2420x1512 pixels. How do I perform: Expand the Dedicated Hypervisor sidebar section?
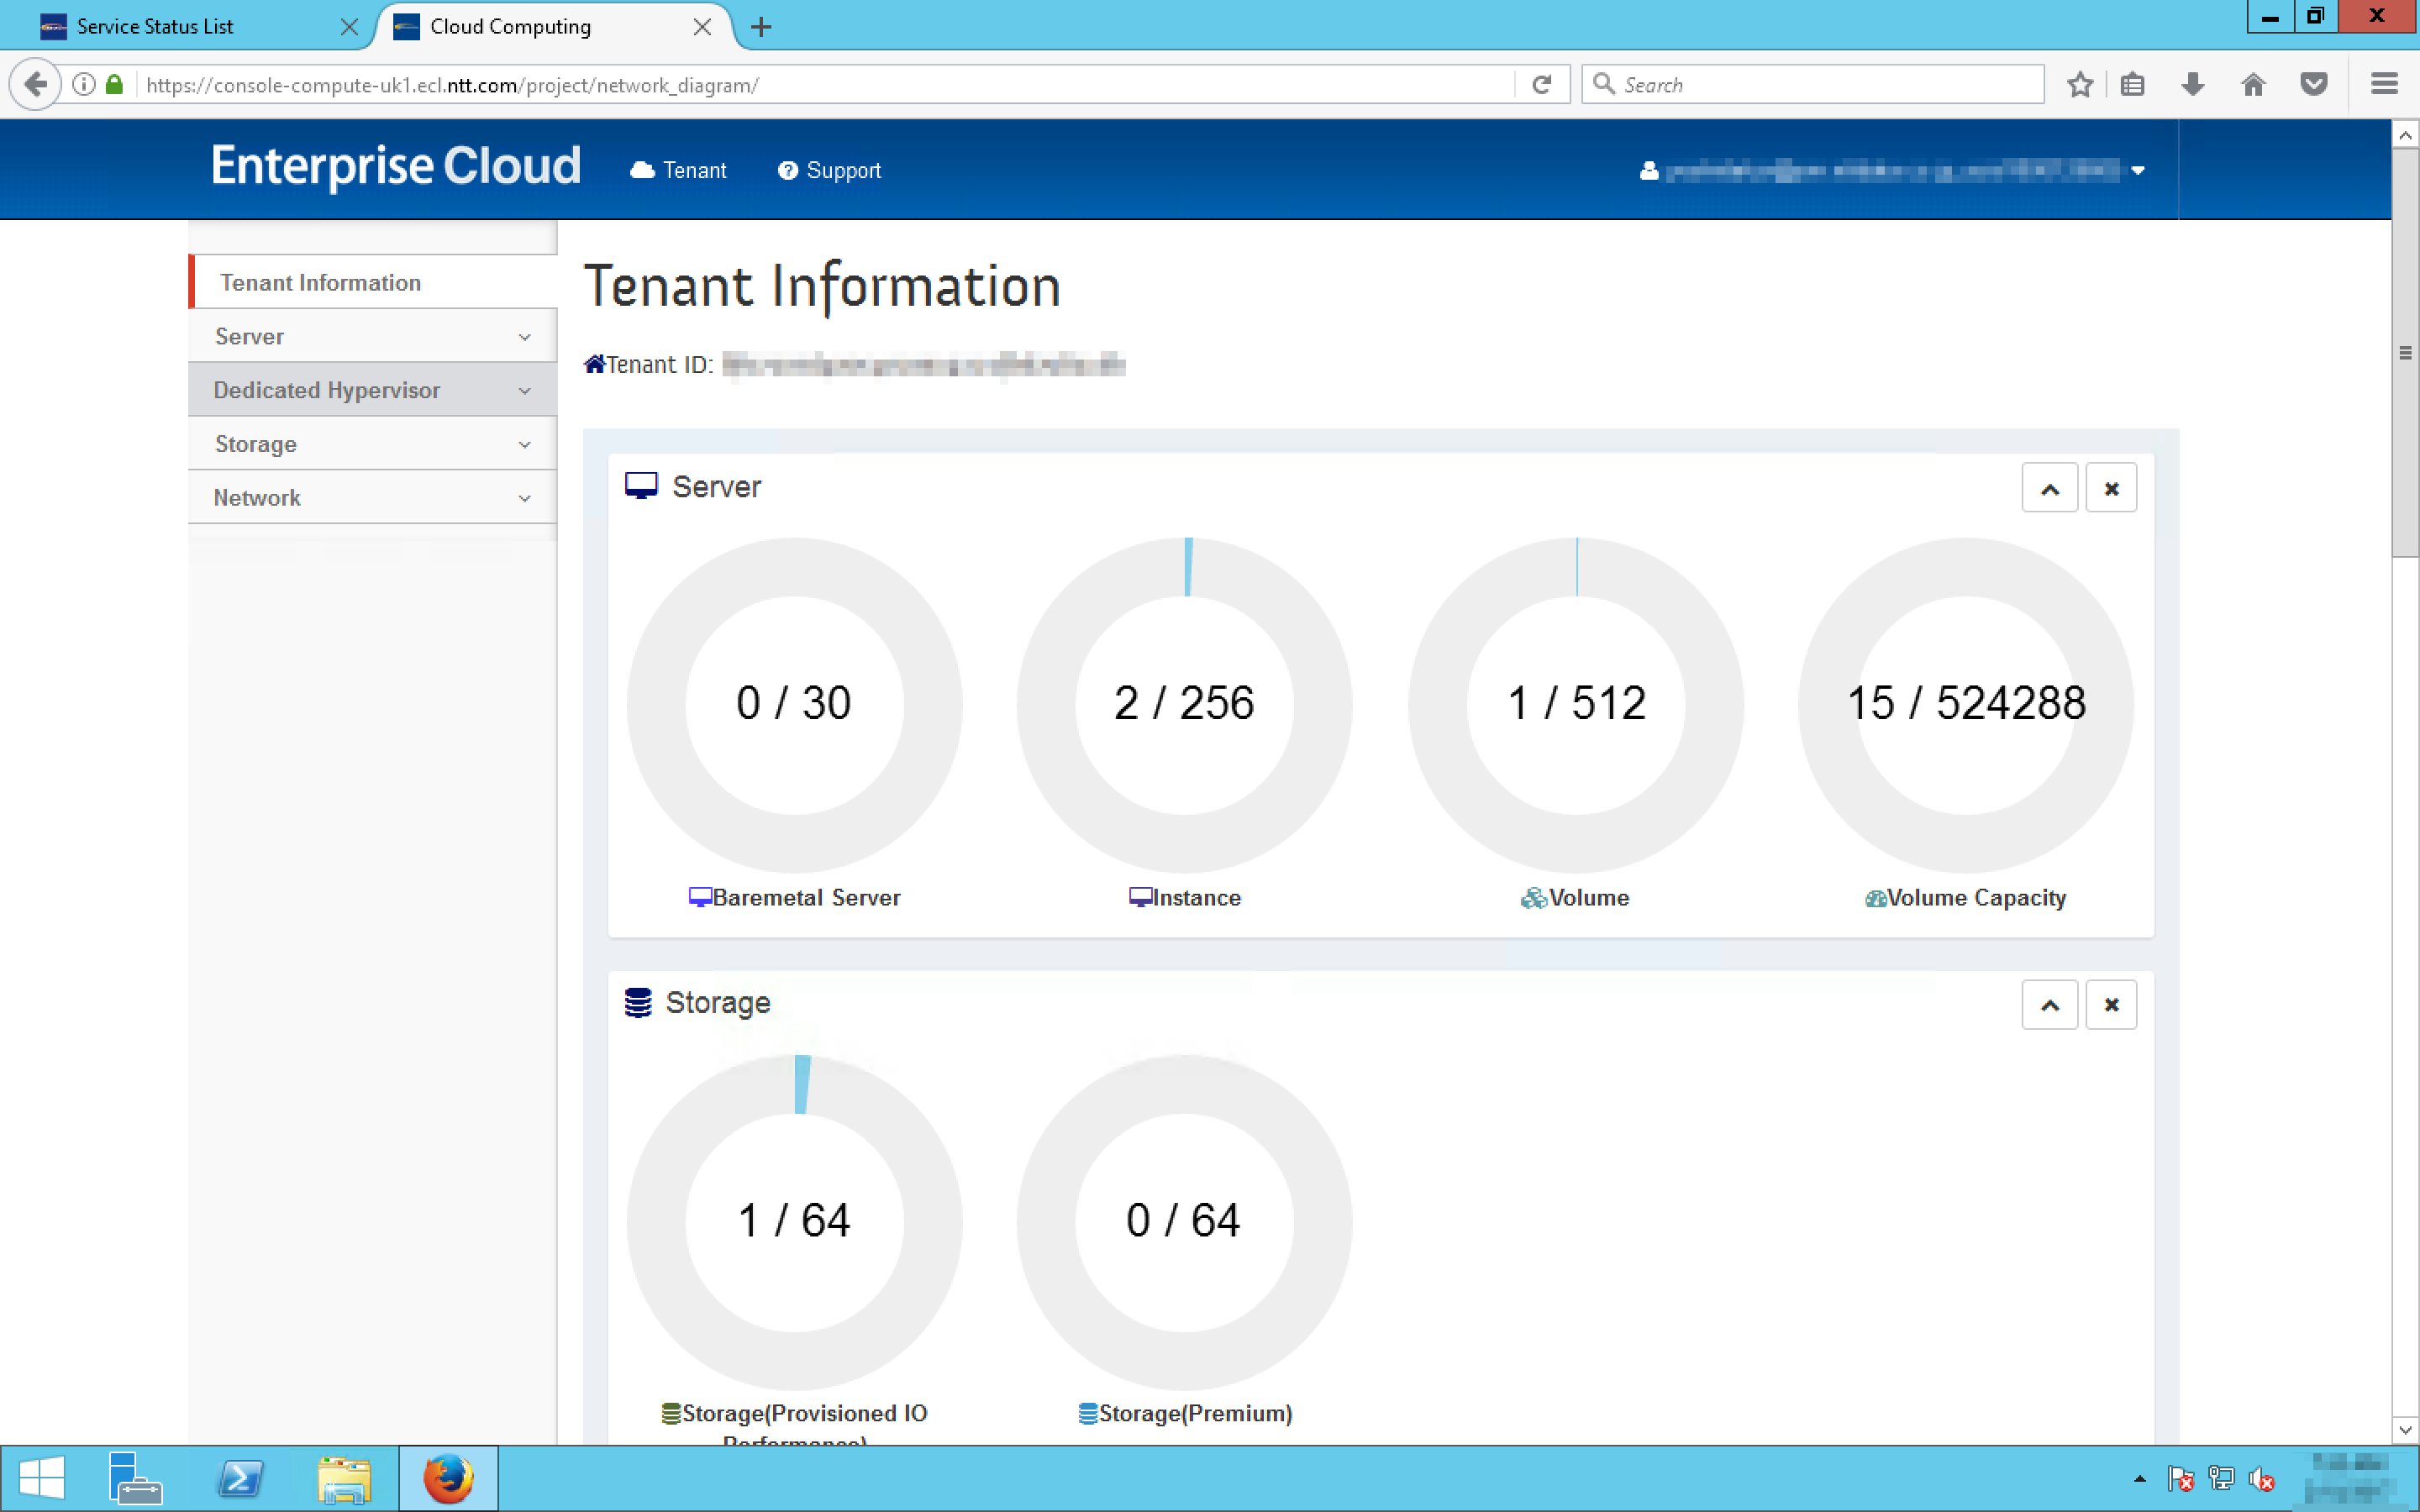pos(372,391)
